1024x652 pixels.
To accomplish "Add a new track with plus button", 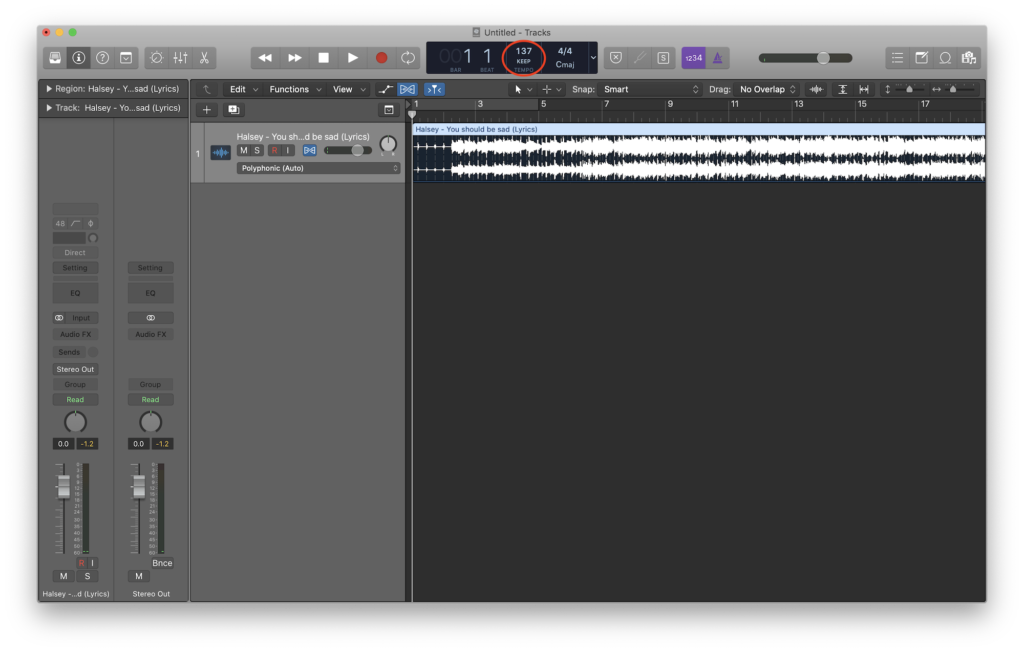I will click(x=206, y=110).
